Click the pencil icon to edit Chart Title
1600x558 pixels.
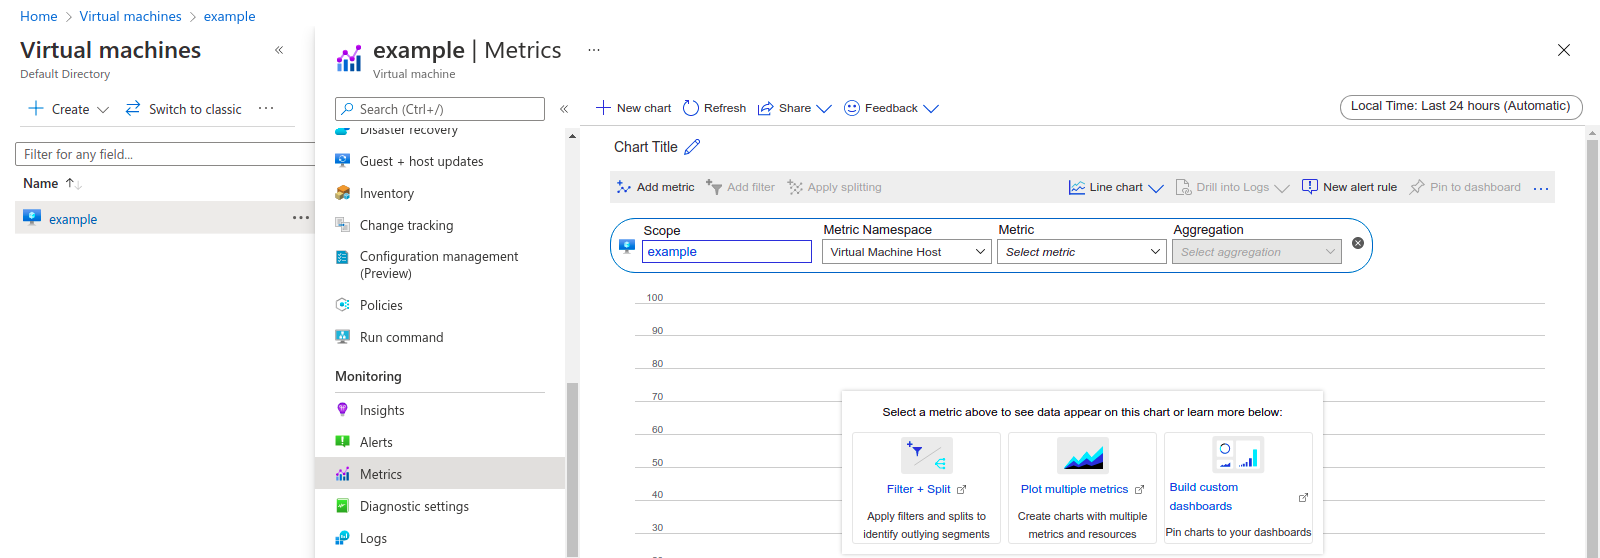[x=692, y=147]
